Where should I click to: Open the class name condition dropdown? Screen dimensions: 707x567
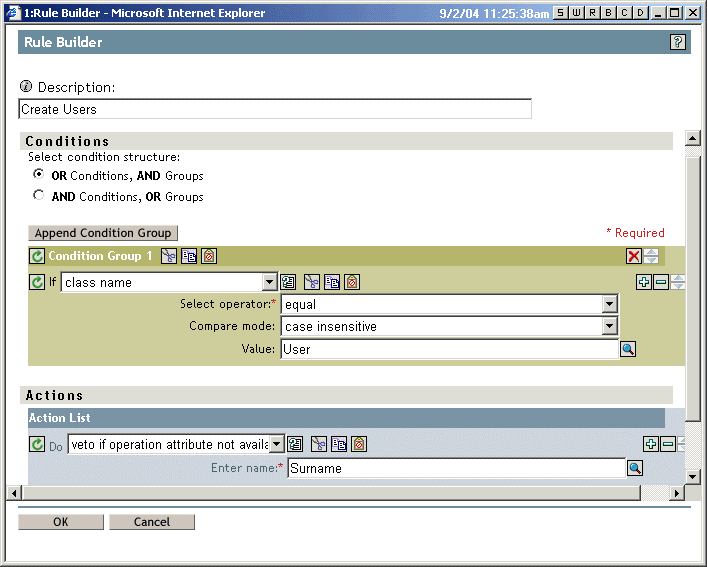(269, 282)
